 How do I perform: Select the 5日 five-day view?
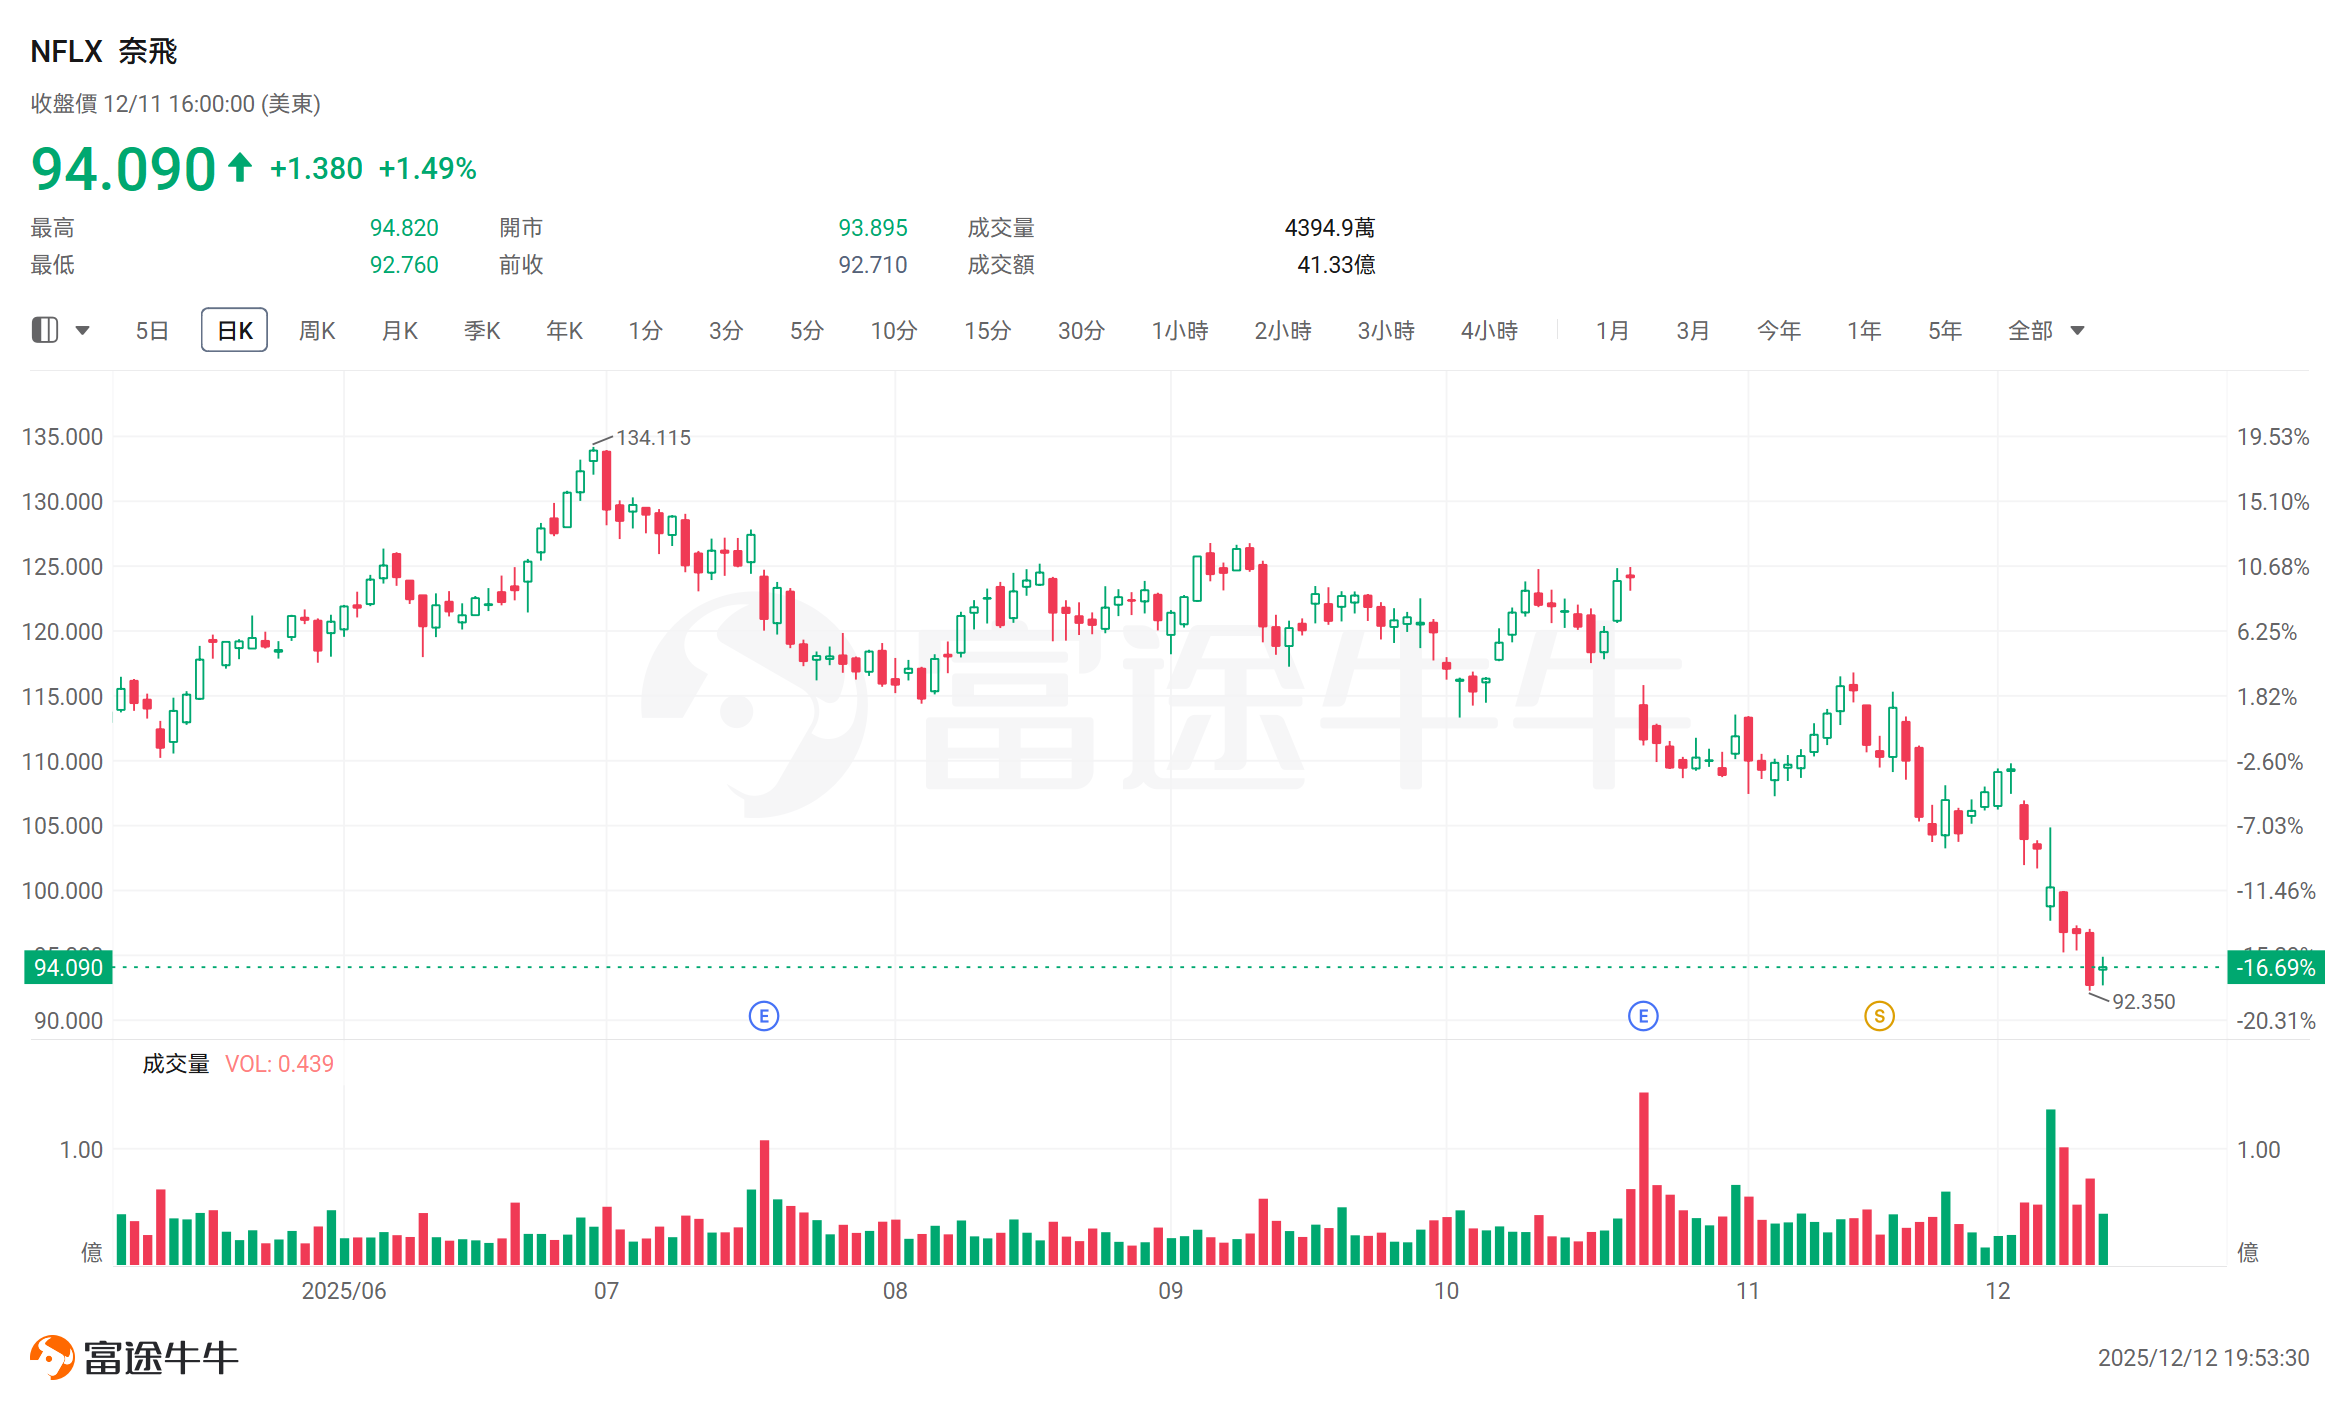[152, 330]
